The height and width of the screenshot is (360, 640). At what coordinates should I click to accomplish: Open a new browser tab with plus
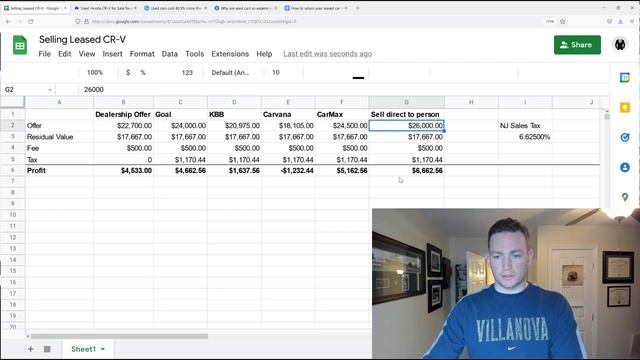[358, 8]
